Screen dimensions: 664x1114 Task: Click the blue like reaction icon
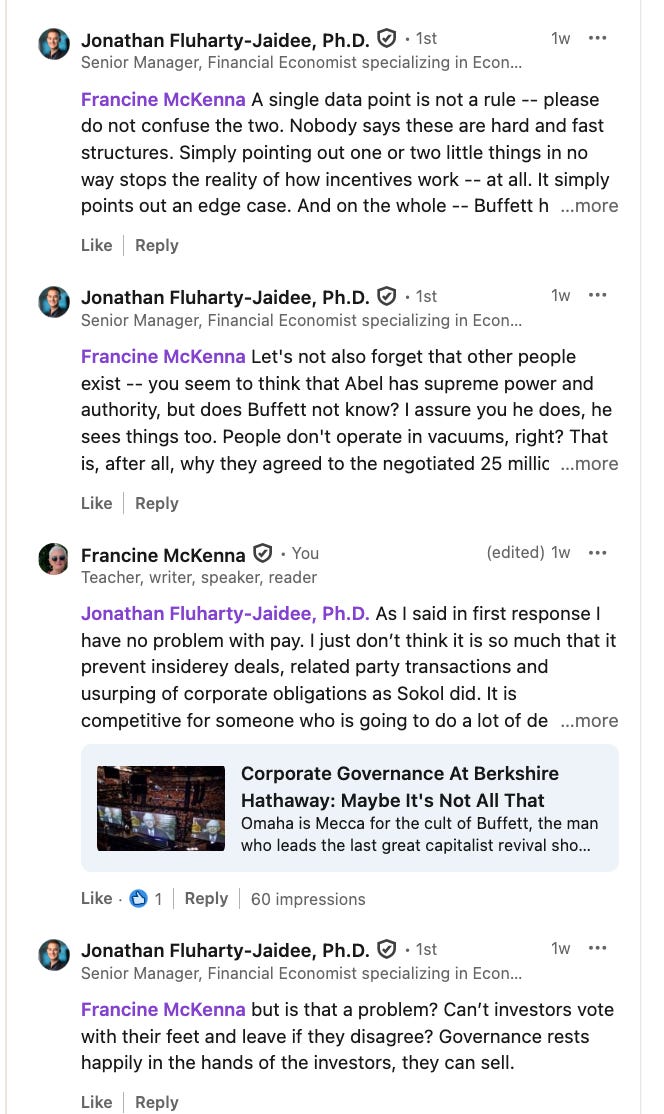138,899
